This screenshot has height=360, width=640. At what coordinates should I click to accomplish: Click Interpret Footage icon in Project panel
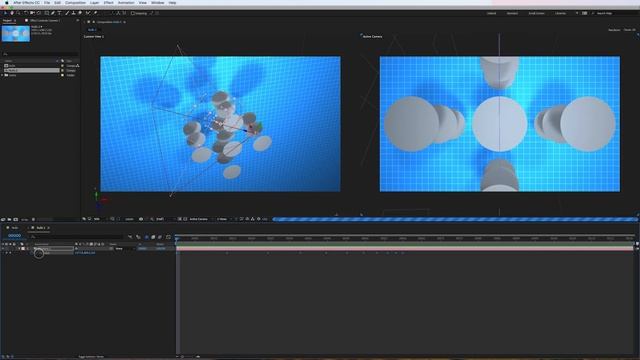tap(3, 220)
